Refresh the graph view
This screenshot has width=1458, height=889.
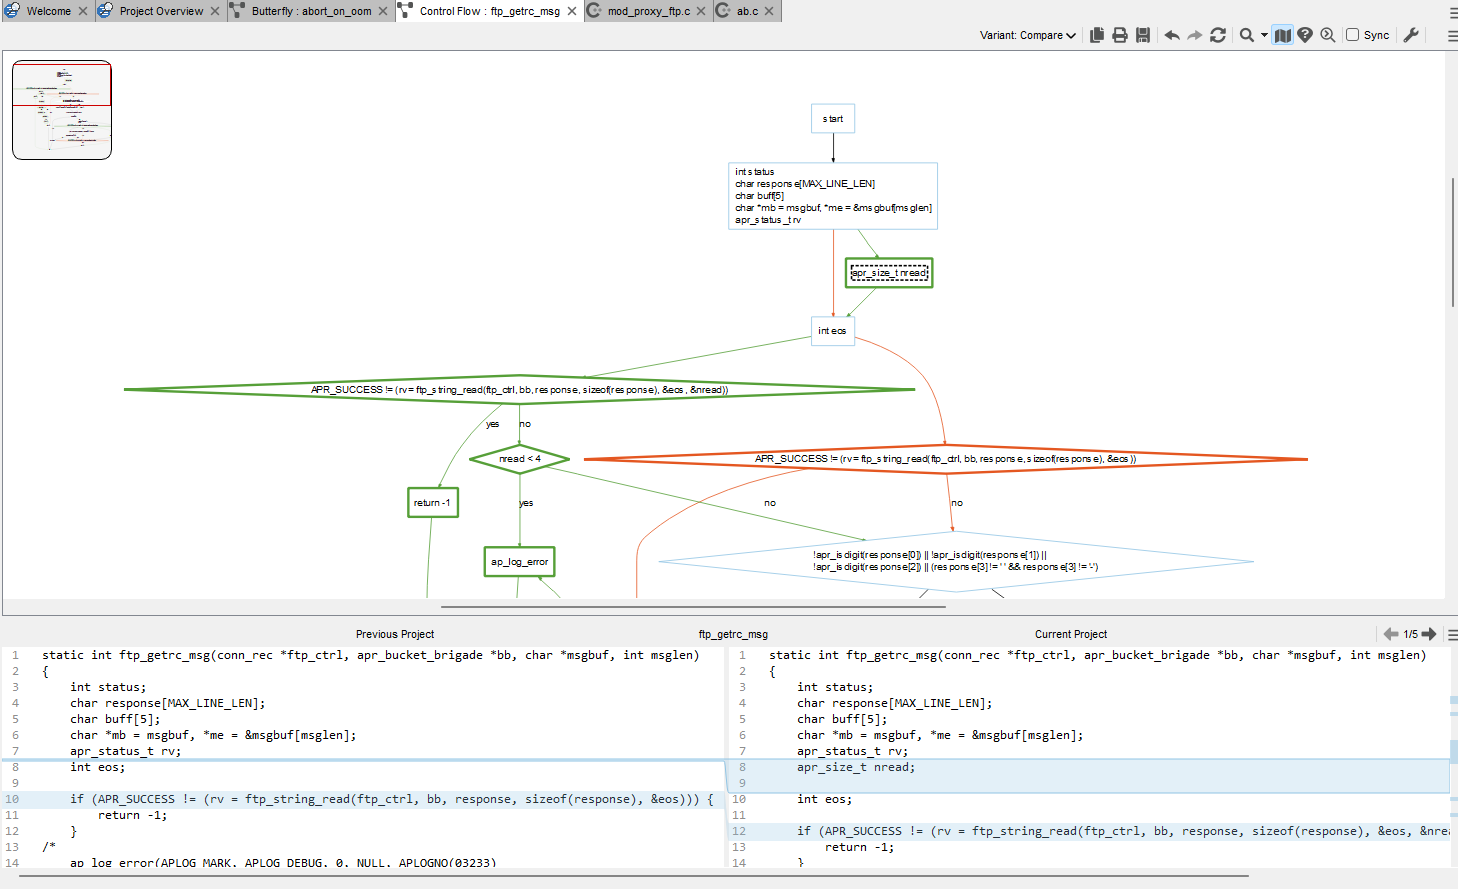point(1218,35)
